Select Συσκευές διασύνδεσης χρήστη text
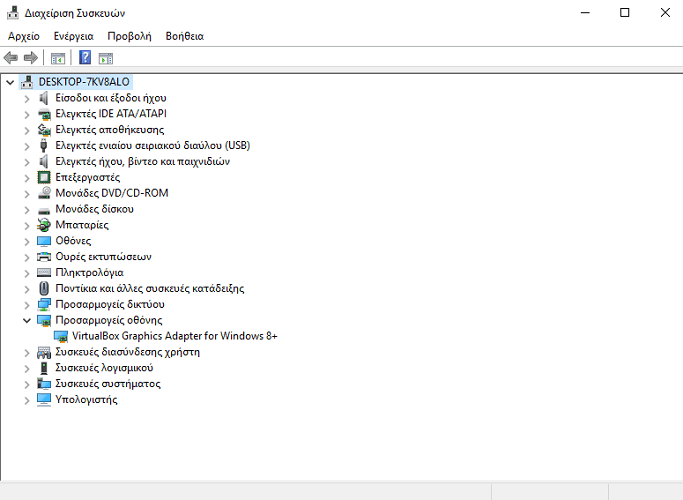This screenshot has width=683, height=500. [x=128, y=352]
